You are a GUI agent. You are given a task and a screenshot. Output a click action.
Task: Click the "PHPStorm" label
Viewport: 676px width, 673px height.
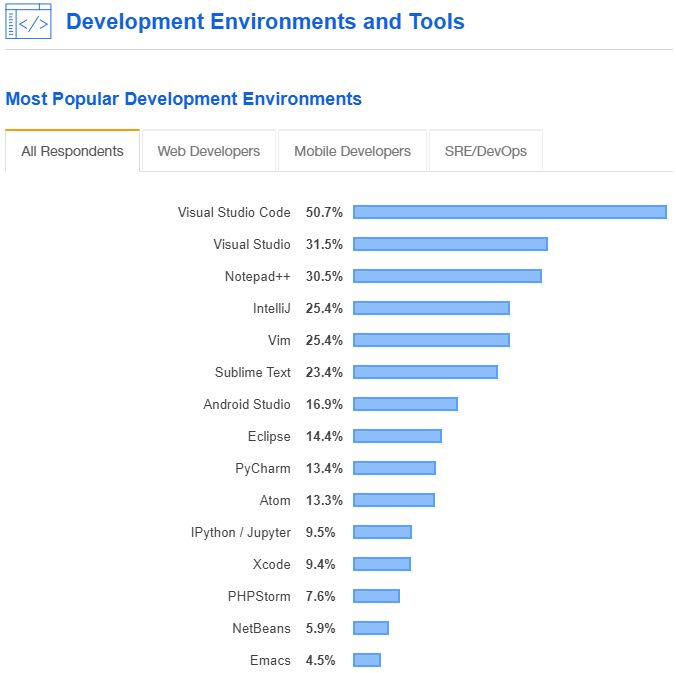[259, 596]
